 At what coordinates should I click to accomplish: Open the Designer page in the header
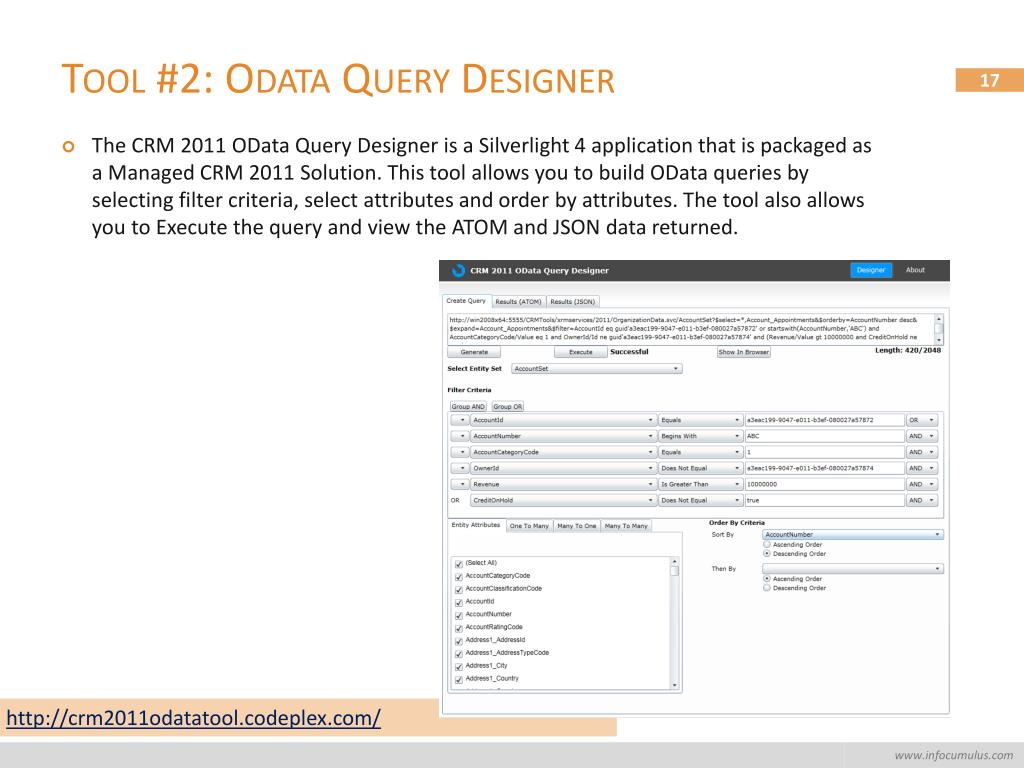click(871, 270)
